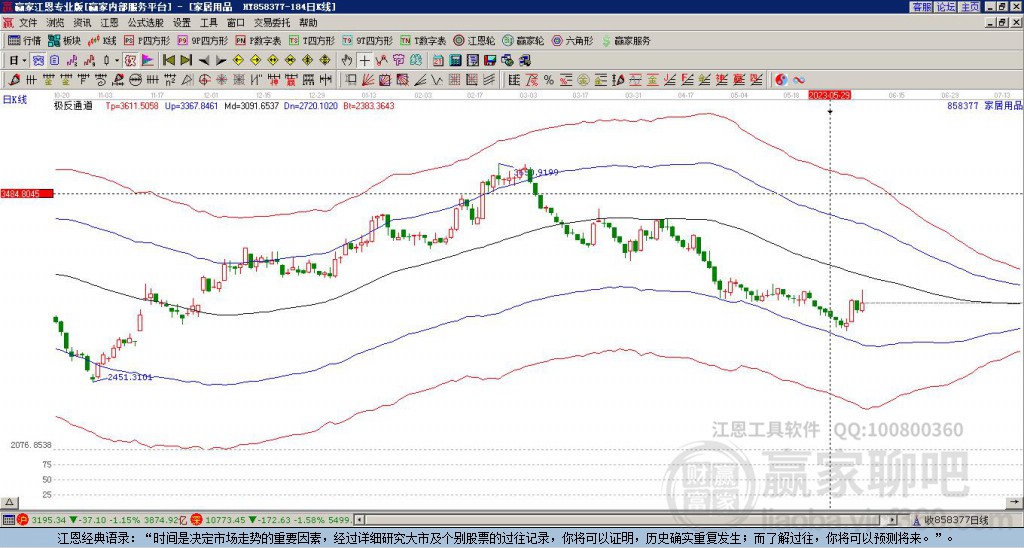
Task: Click the right arrow button at chart bottom-right
Action: (1016, 502)
